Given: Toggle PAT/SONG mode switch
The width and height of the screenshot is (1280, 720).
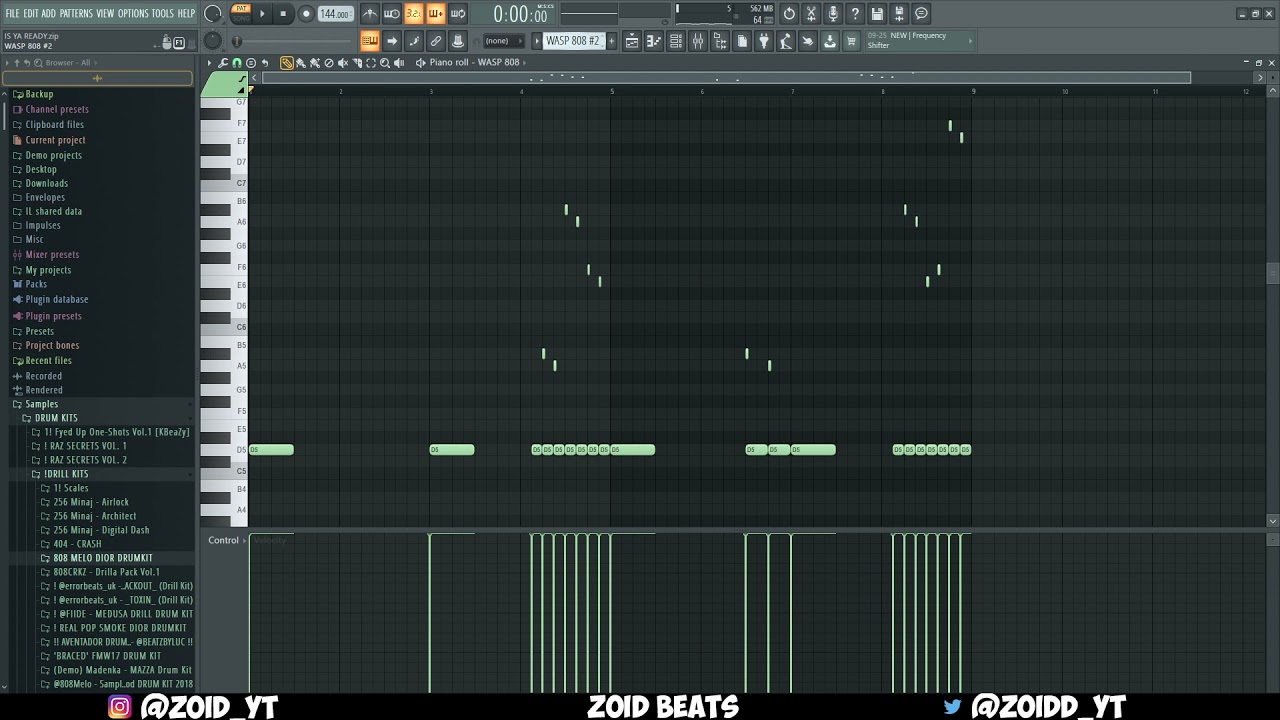Looking at the screenshot, I should tap(241, 13).
